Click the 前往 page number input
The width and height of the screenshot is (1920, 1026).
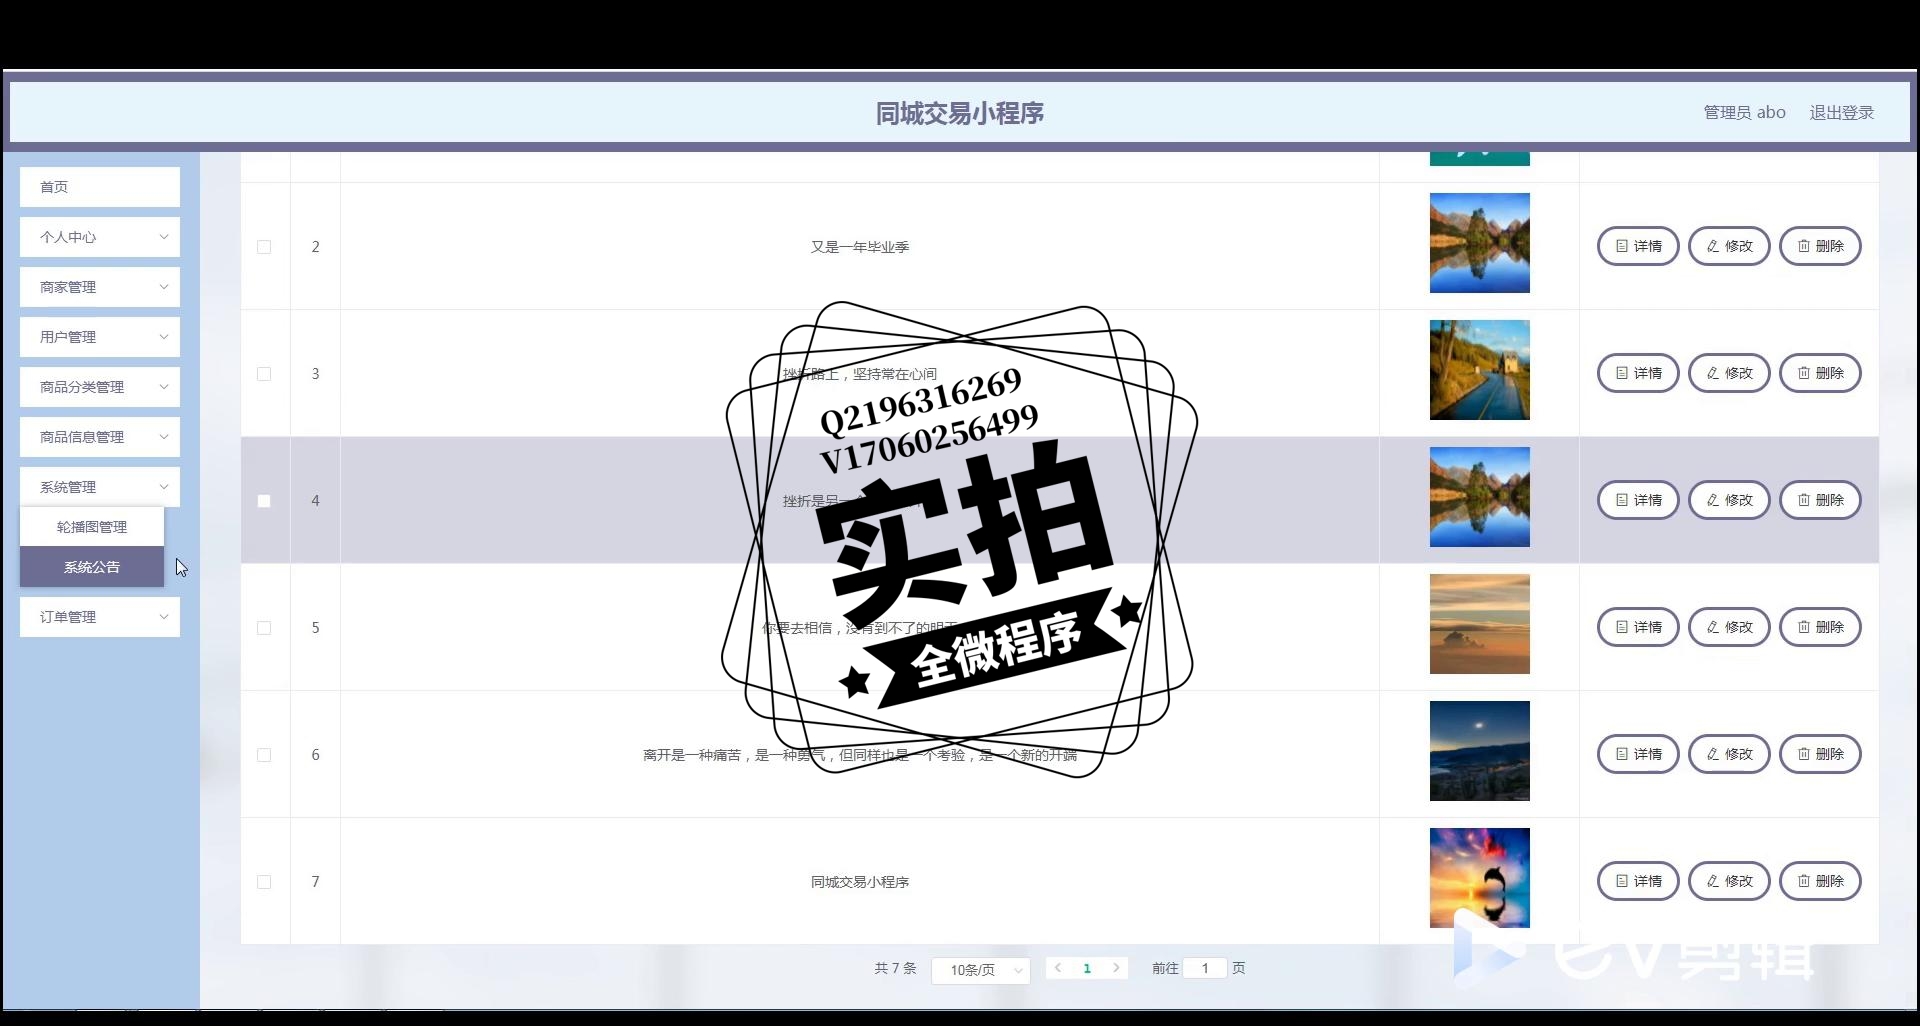[1205, 968]
